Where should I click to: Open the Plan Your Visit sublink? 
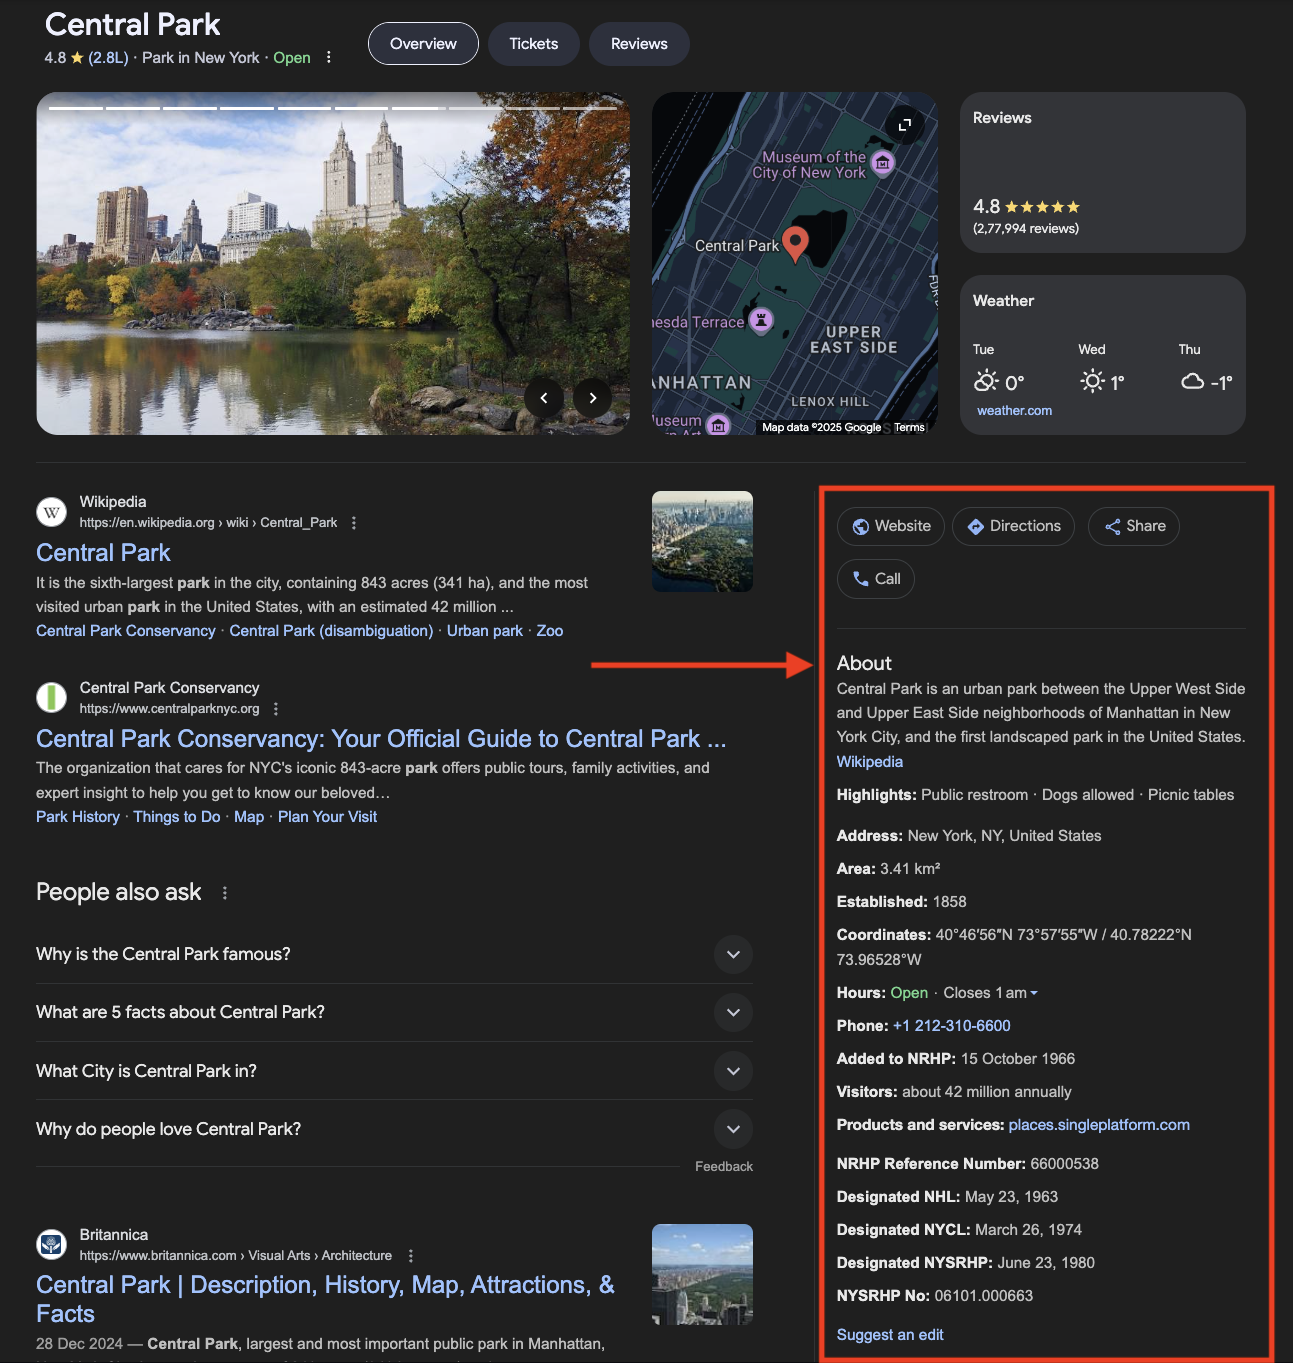tap(327, 817)
